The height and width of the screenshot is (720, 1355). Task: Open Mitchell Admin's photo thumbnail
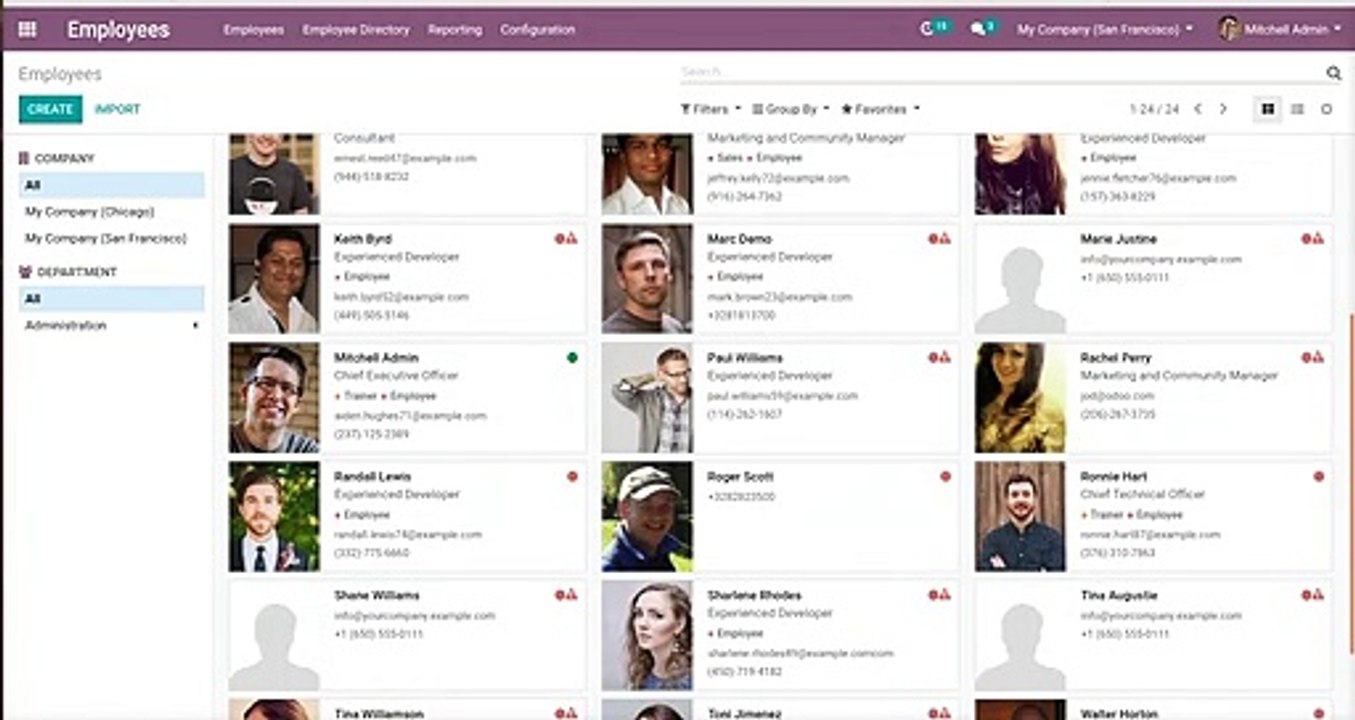coord(274,398)
